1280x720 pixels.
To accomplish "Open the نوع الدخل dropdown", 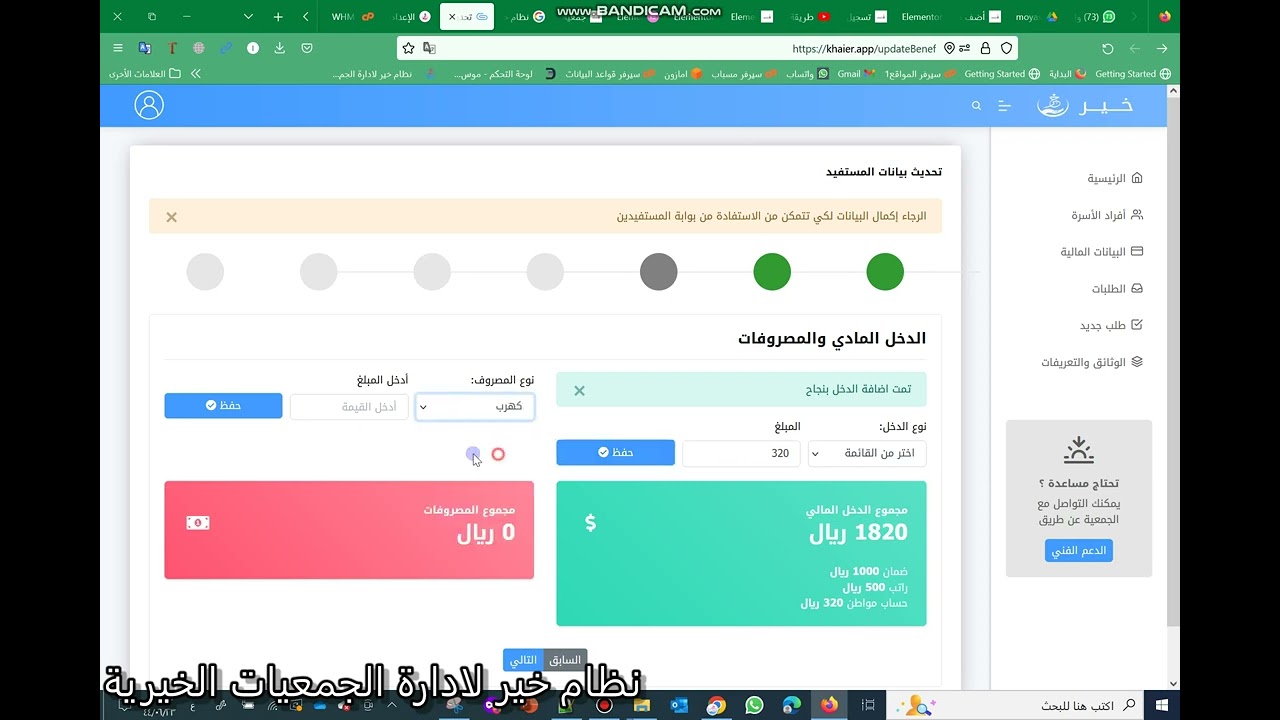I will pyautogui.click(x=867, y=453).
